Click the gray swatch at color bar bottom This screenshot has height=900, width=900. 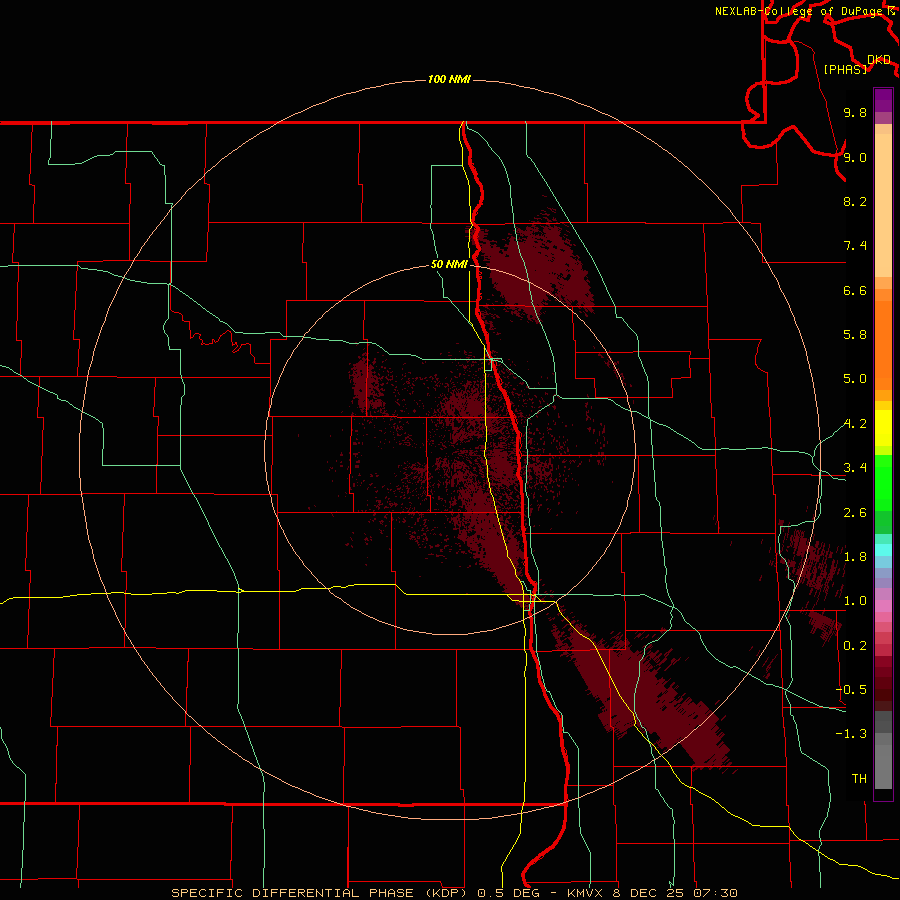click(883, 766)
